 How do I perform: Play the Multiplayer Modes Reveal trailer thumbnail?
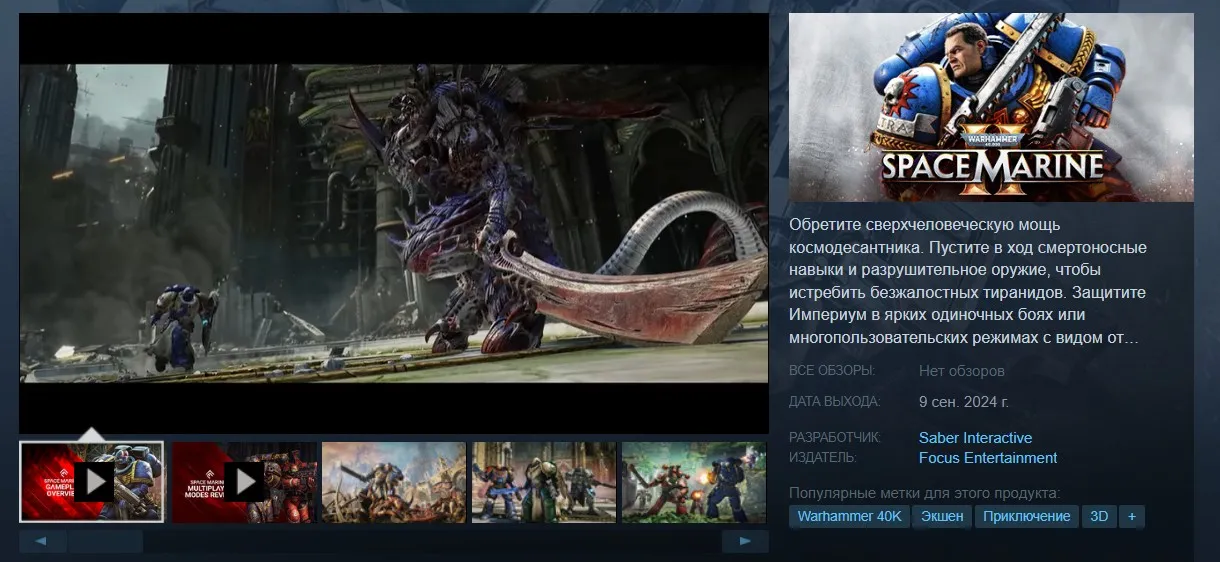244,482
